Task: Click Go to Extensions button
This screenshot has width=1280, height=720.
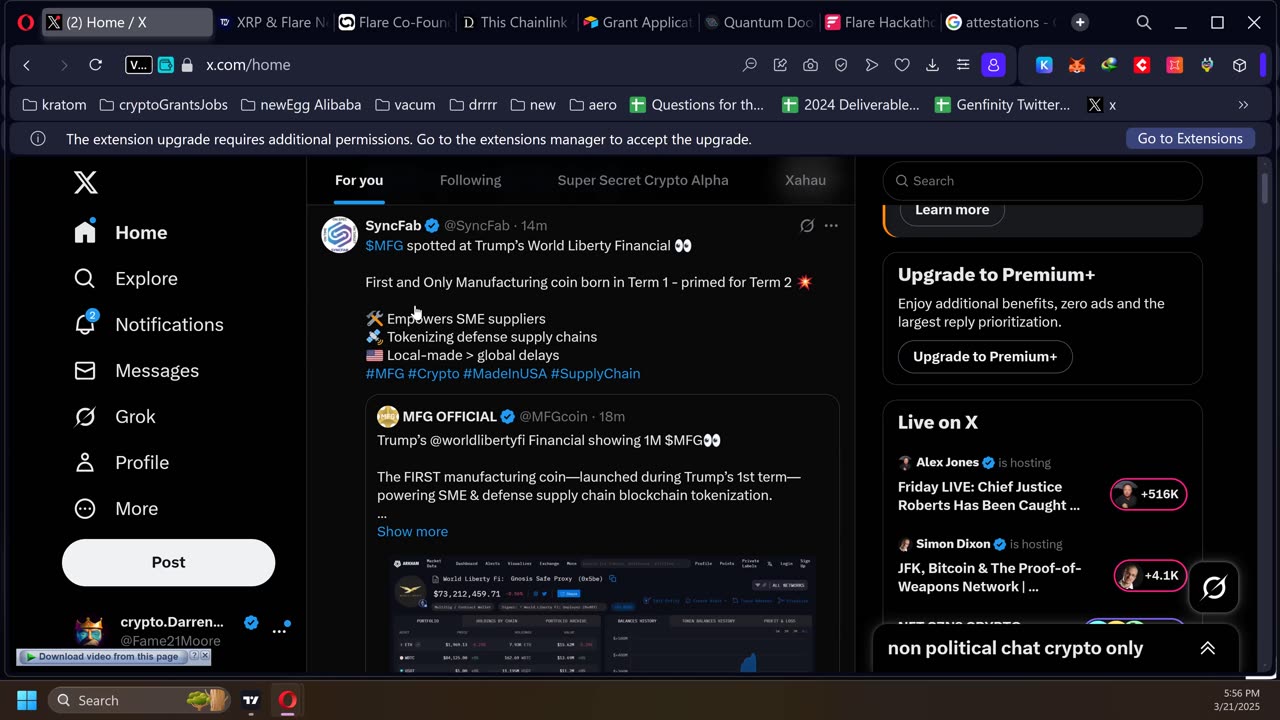Action: coord(1190,139)
